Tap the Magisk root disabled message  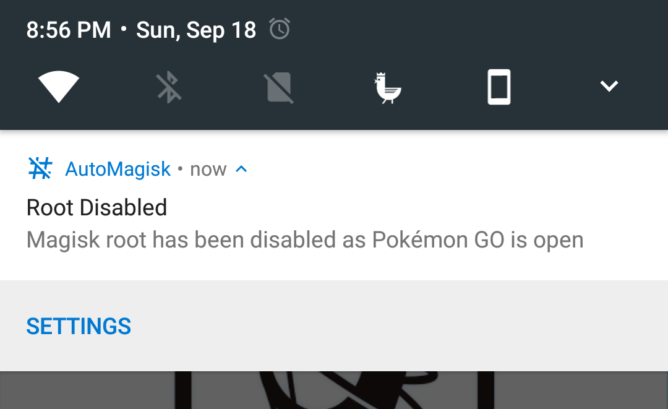point(304,240)
